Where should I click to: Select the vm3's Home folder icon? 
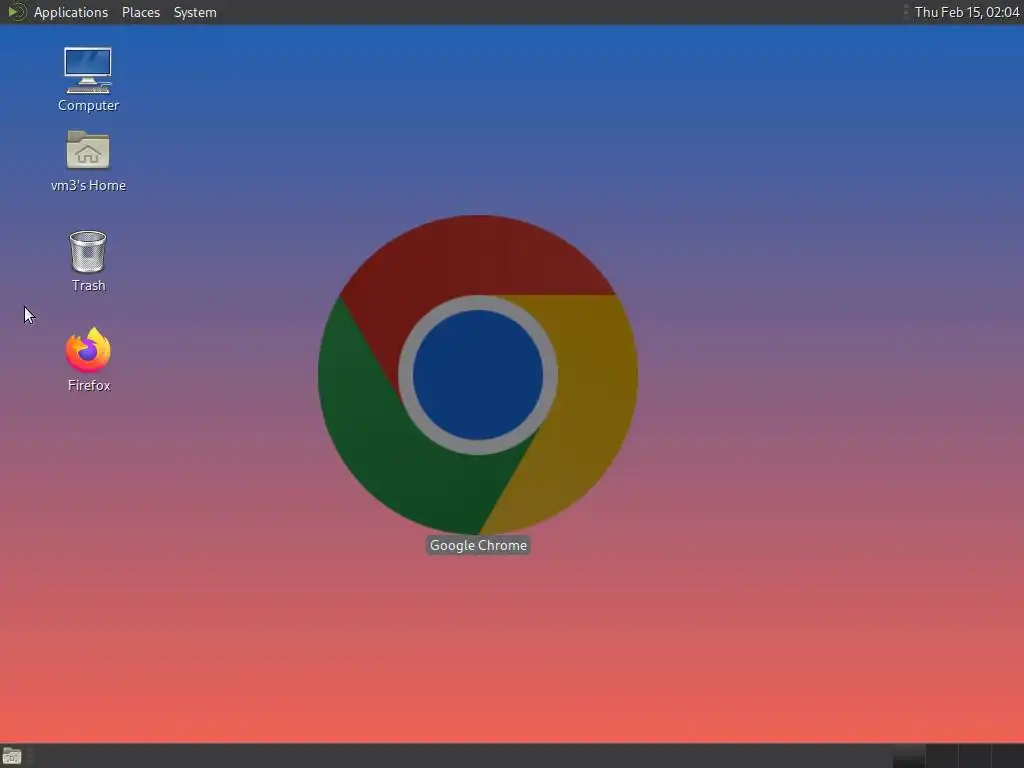tap(88, 150)
